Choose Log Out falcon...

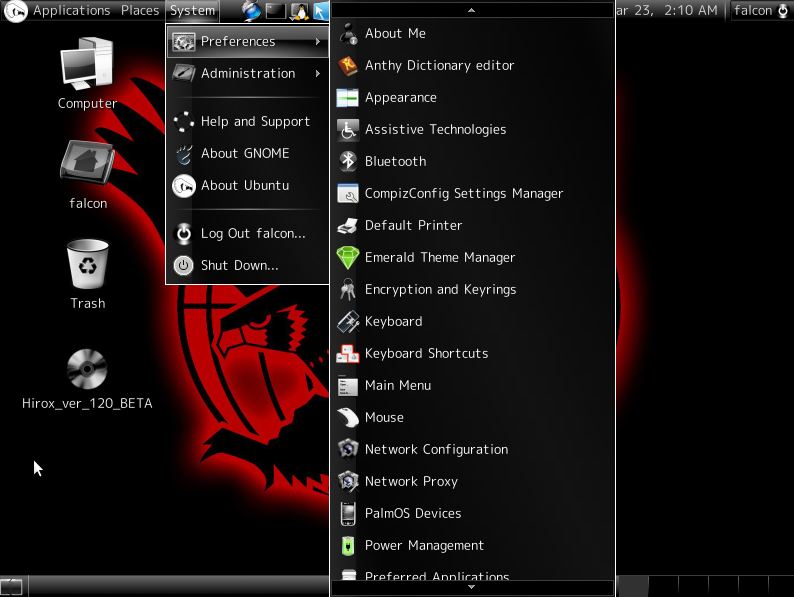coord(248,233)
